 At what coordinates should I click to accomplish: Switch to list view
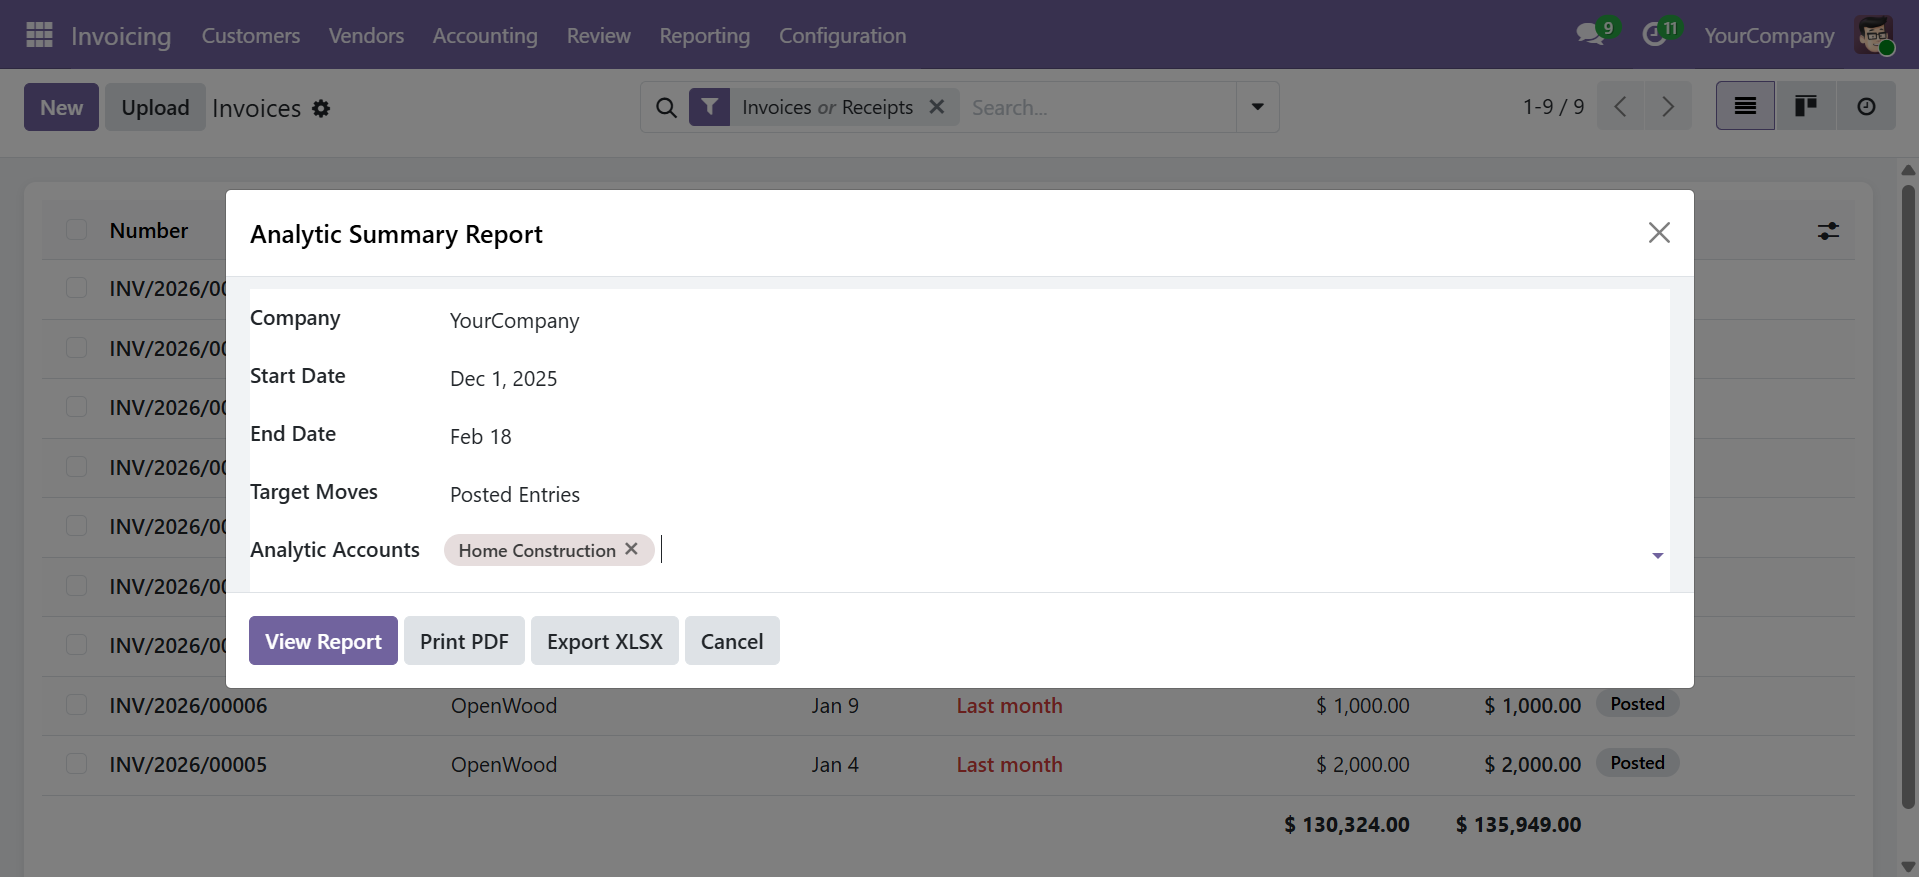[1745, 107]
